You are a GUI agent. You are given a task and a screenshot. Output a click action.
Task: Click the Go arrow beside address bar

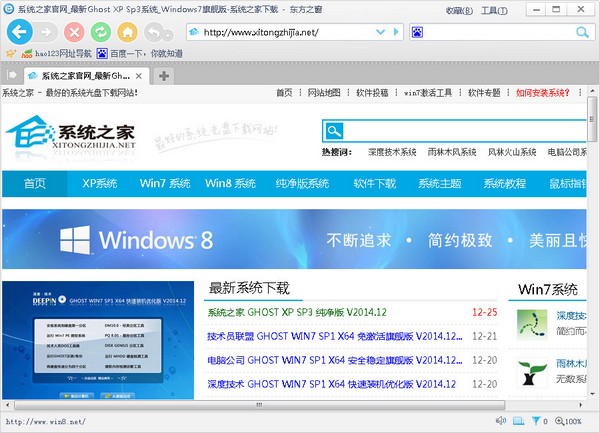396,32
